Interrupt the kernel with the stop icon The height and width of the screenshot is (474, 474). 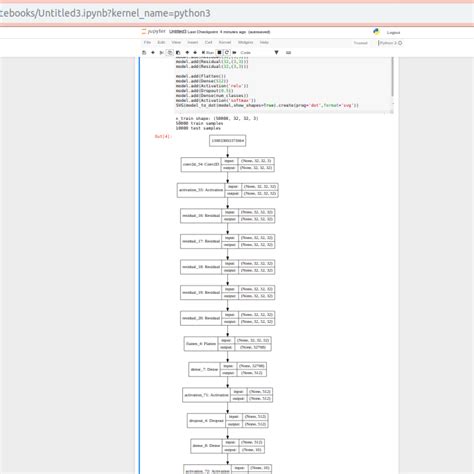tap(219, 53)
